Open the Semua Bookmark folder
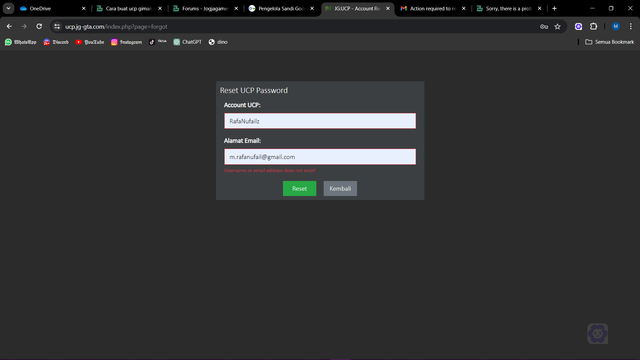The width and height of the screenshot is (640, 360). [609, 42]
